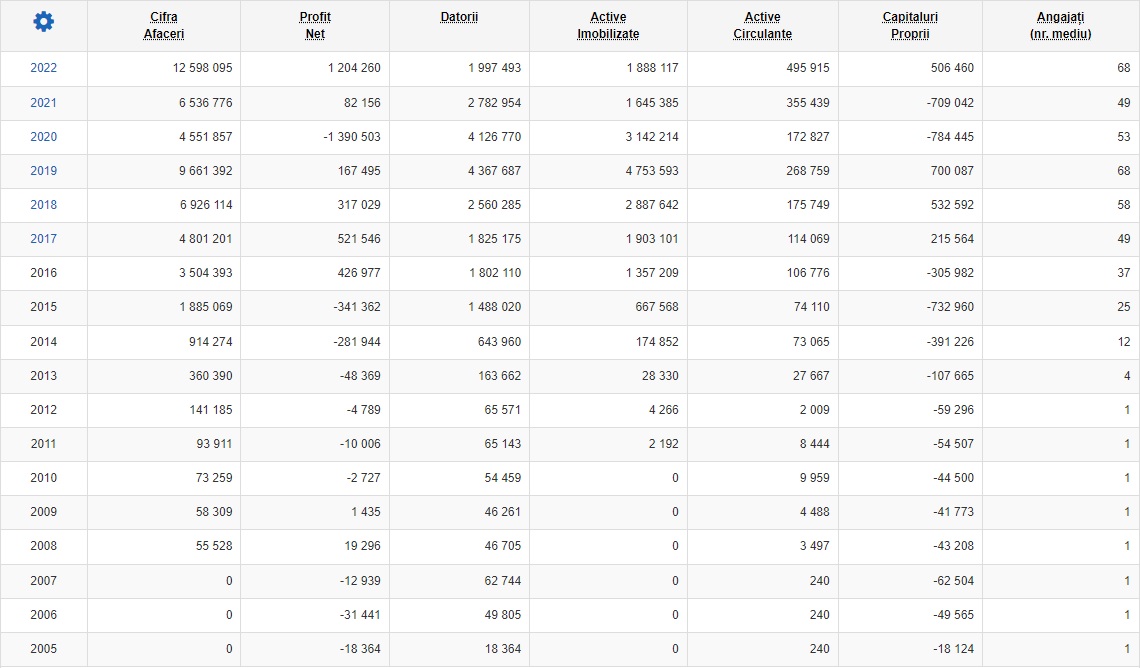Select current assets value 495 915
This screenshot has width=1140, height=668.
pos(808,68)
